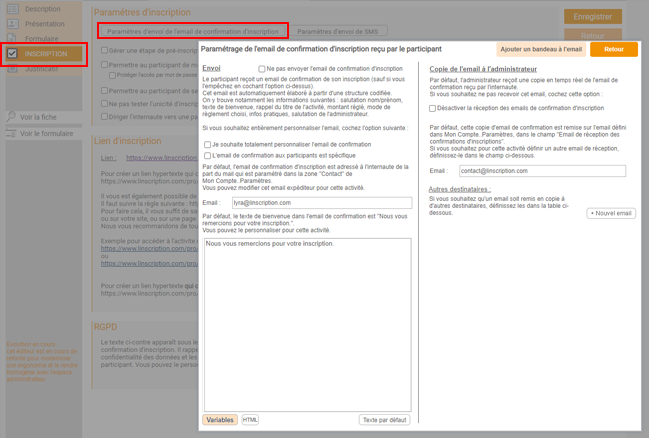649x438 pixels.
Task: Toggle Gérer une étape de pré-inscription checkbox
Action: [105, 50]
